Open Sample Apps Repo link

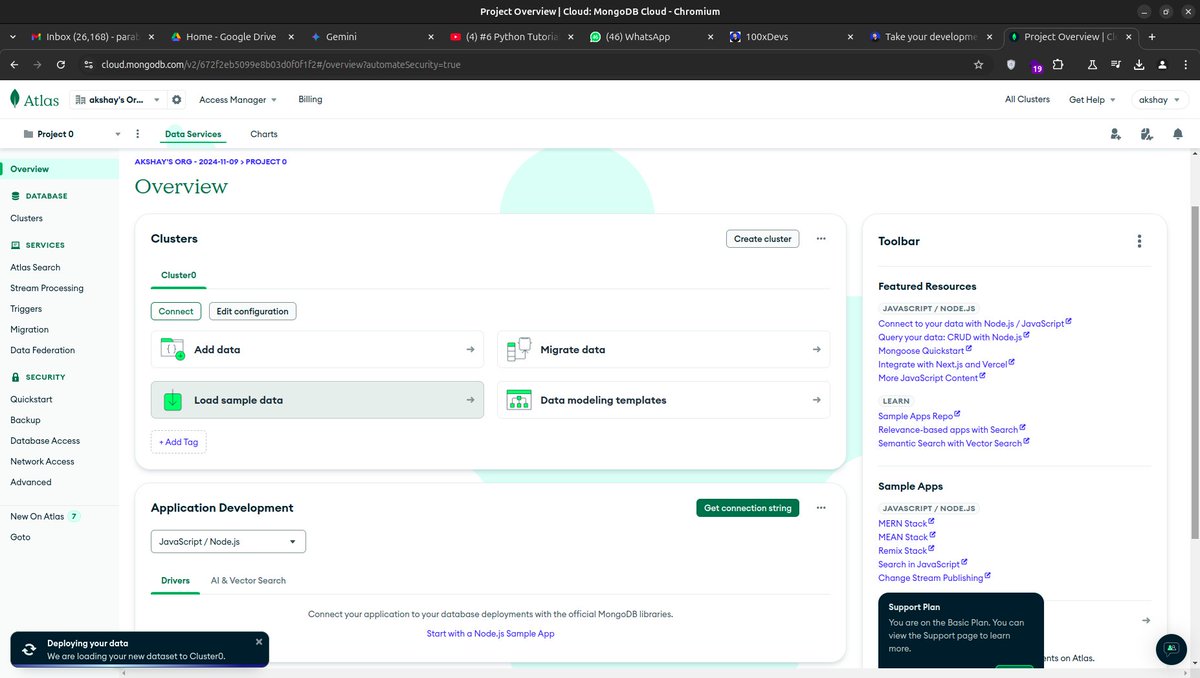tap(919, 416)
